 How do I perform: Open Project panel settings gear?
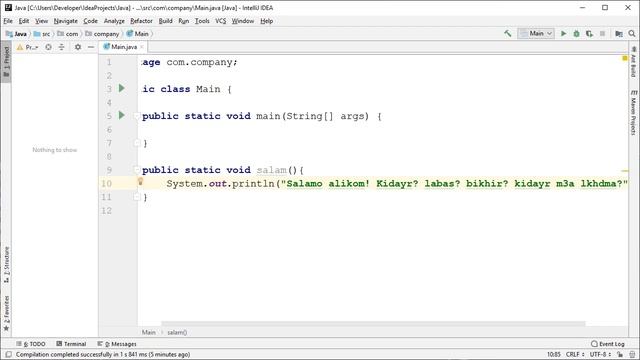click(x=78, y=47)
